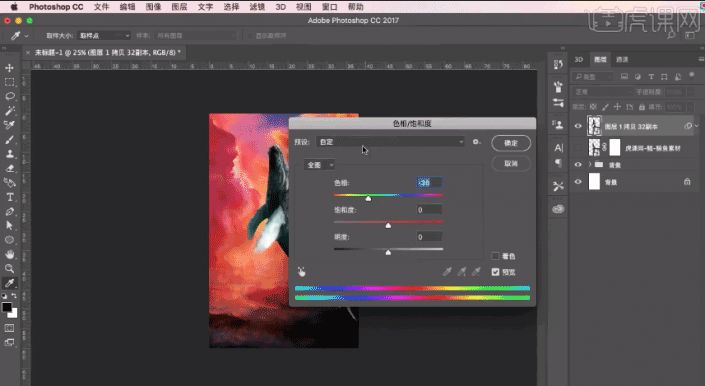This screenshot has height=386, width=705.
Task: Select the Zoom tool
Action: tap(9, 269)
